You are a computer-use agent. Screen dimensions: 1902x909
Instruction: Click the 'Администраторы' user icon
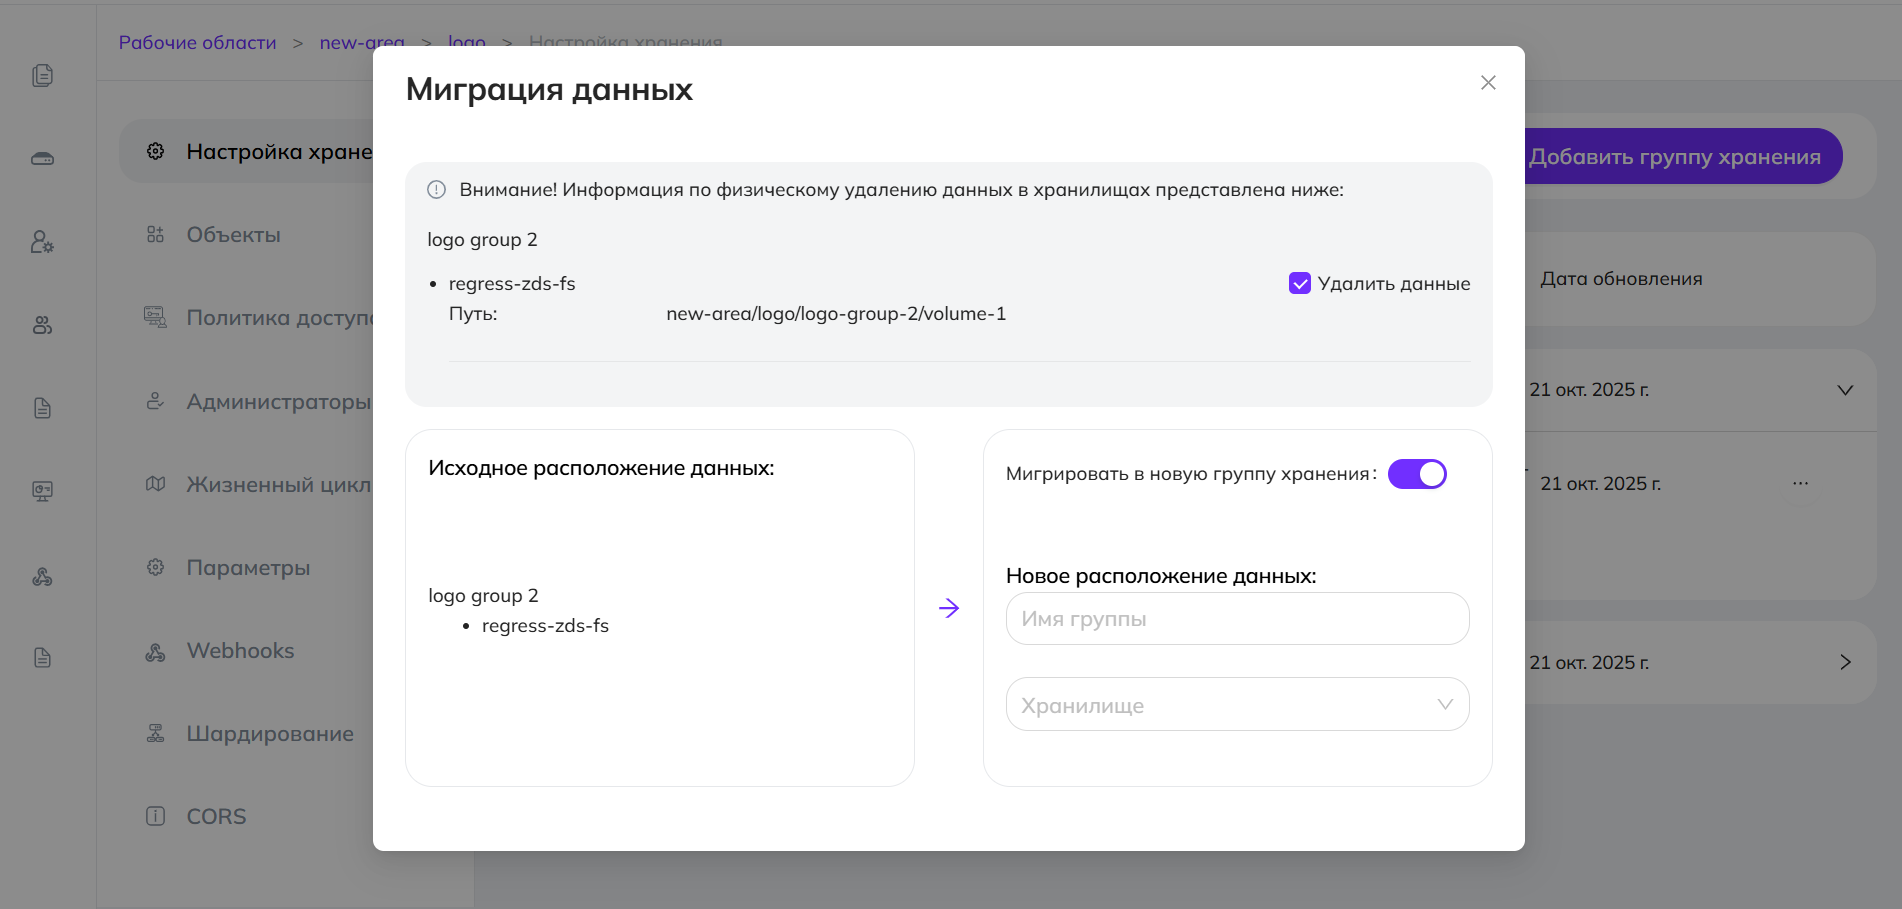pos(156,401)
